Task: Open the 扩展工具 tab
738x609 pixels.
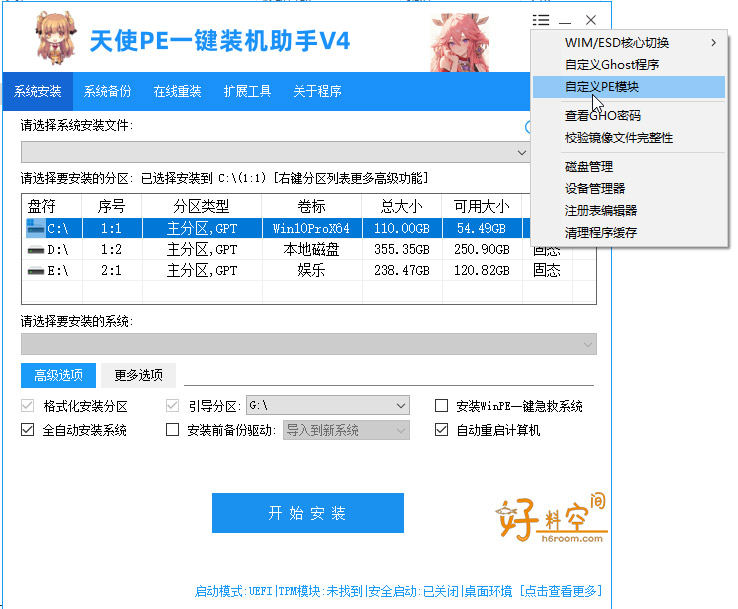Action: (247, 91)
